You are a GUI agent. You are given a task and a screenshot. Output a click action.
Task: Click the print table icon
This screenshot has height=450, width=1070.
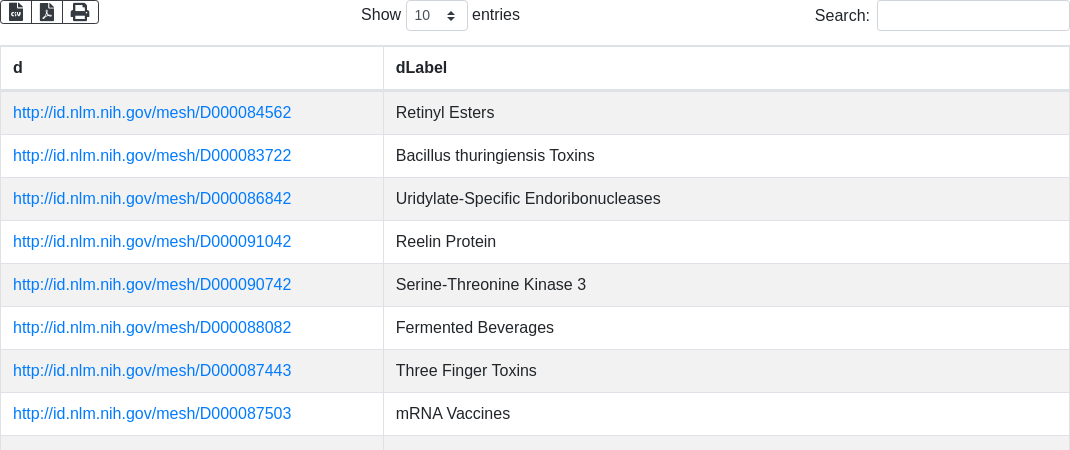[x=80, y=12]
